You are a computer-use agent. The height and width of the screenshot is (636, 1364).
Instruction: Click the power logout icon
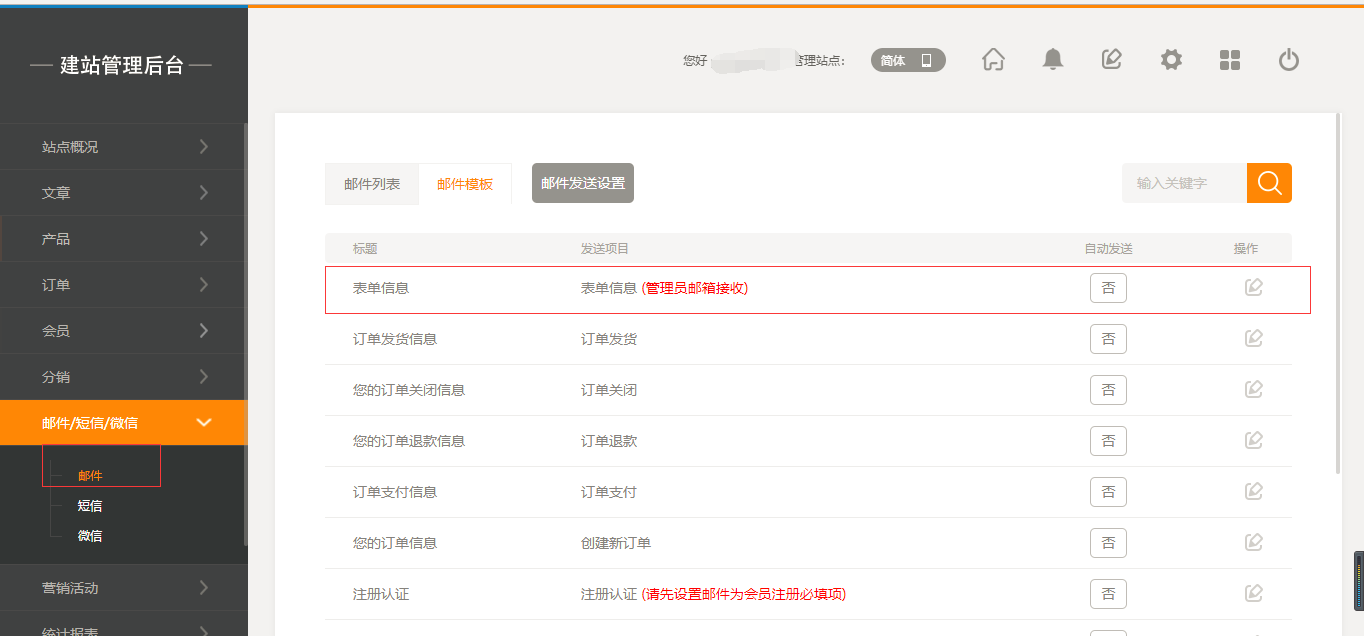[x=1289, y=60]
